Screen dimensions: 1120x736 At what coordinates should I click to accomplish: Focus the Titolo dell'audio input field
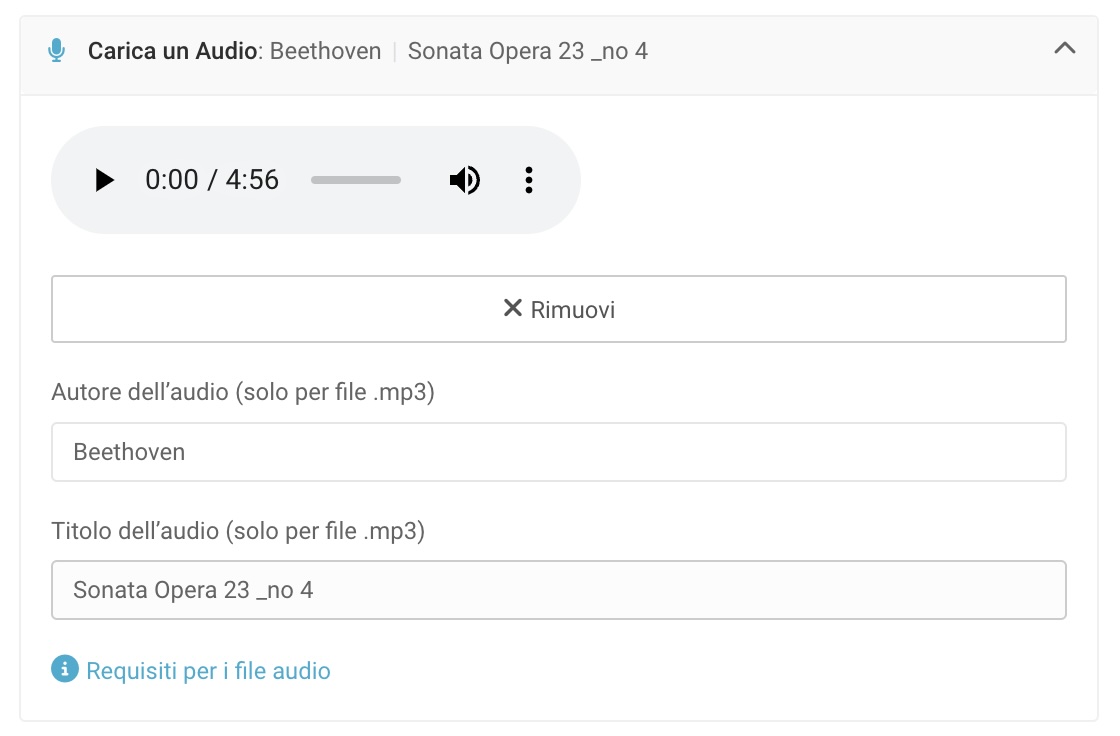point(558,590)
